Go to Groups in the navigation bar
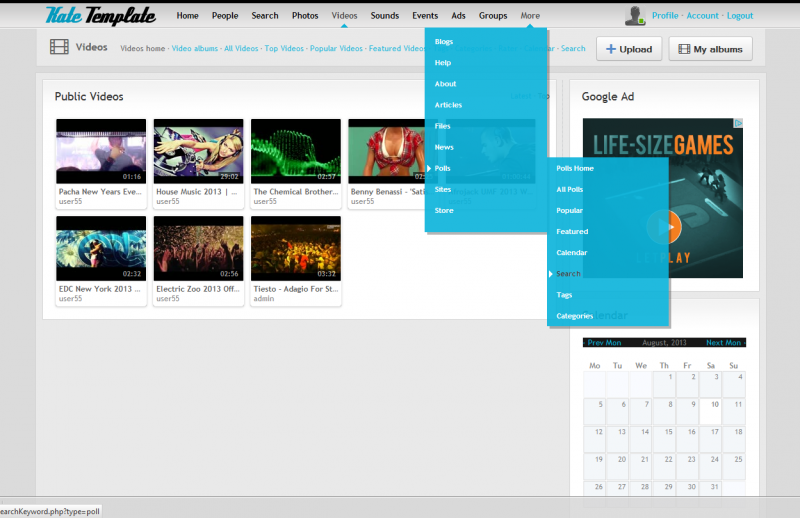Screen dimensions: 800x518 pos(493,16)
